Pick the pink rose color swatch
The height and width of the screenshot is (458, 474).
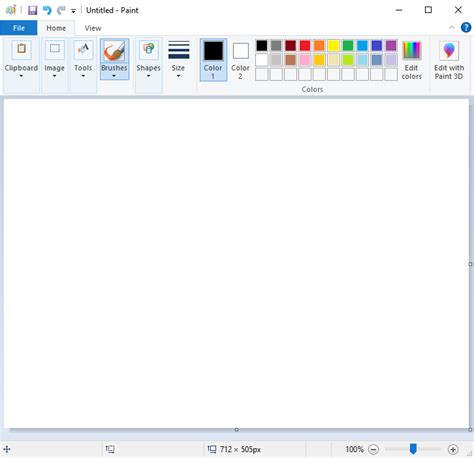coord(305,60)
